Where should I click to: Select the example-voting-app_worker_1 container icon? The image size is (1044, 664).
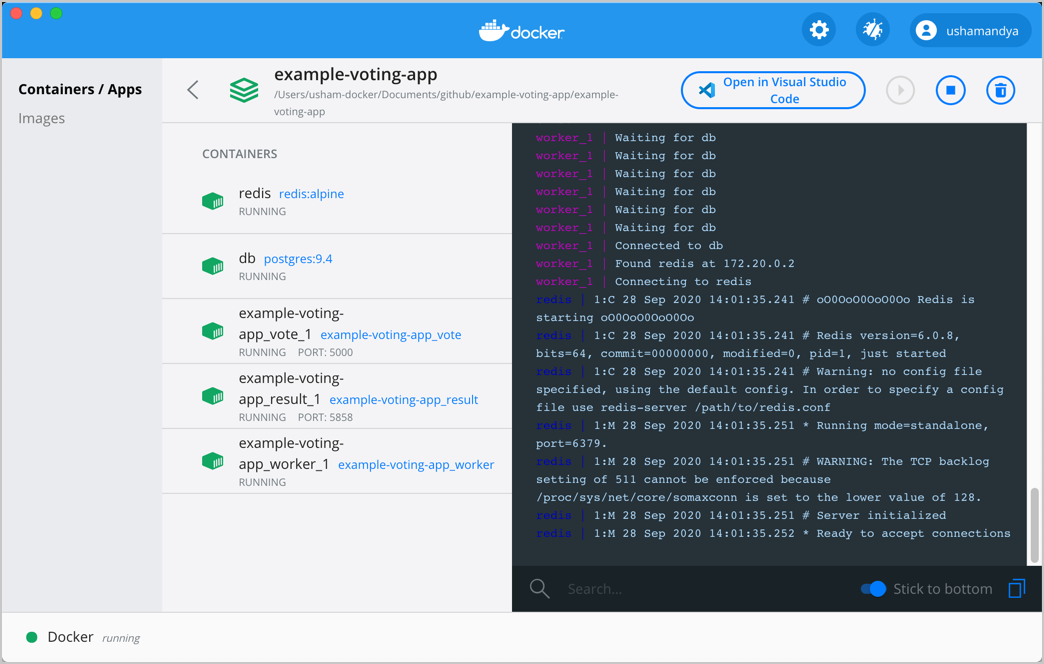click(212, 461)
